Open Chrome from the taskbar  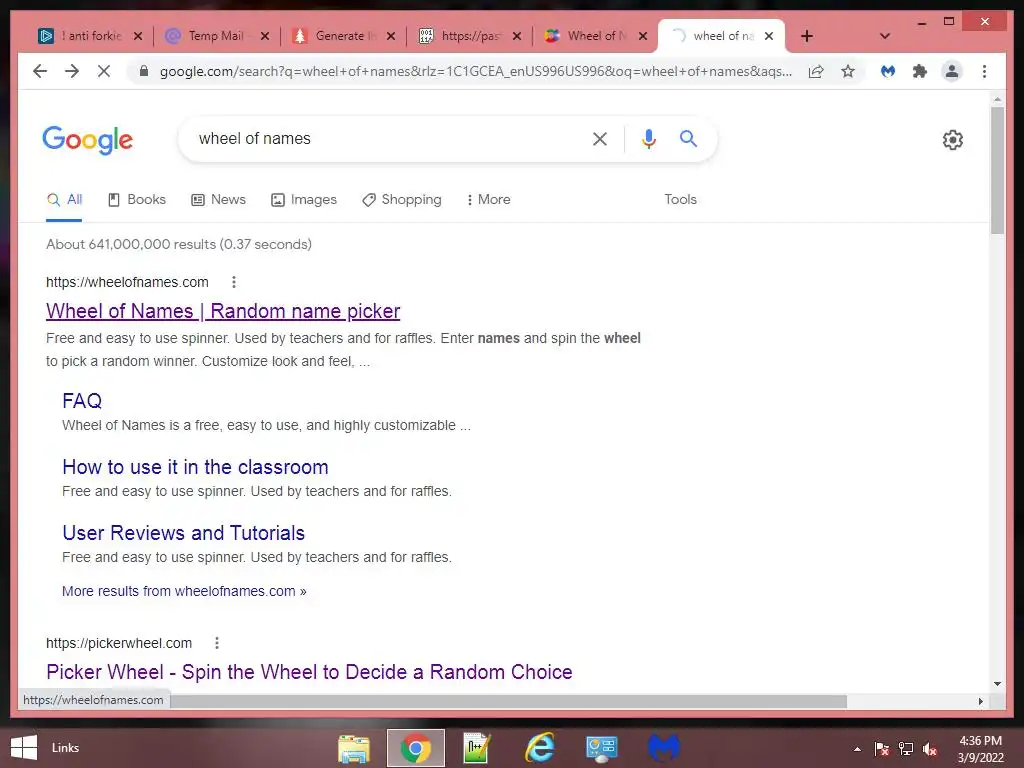[x=415, y=748]
